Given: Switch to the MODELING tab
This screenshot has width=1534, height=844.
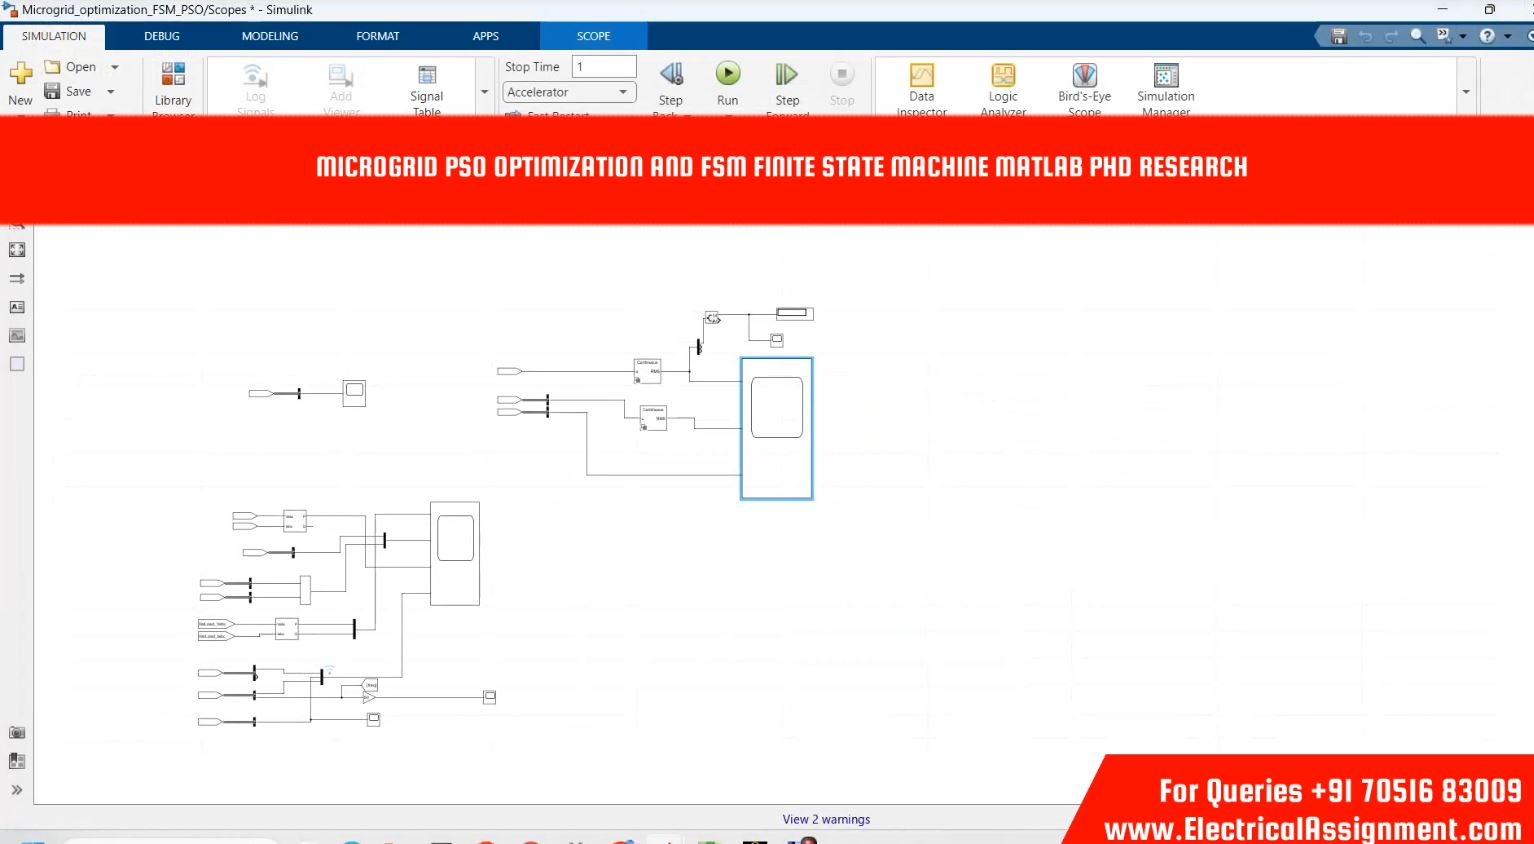Looking at the screenshot, I should (x=270, y=36).
